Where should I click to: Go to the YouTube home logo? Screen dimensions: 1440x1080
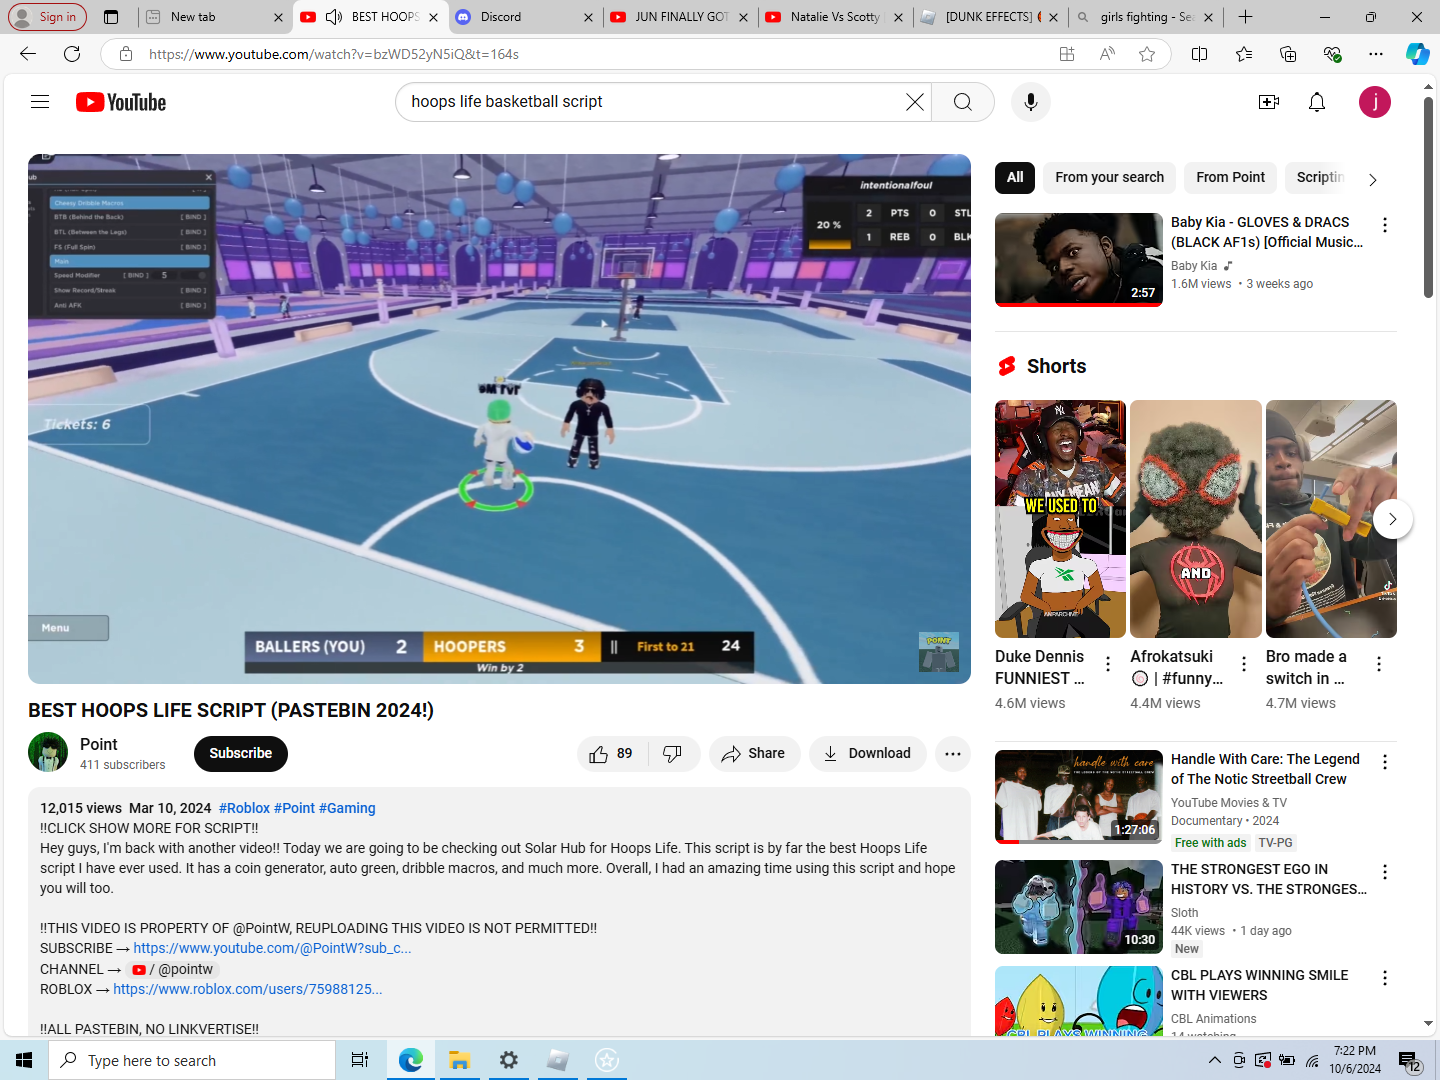point(121,102)
